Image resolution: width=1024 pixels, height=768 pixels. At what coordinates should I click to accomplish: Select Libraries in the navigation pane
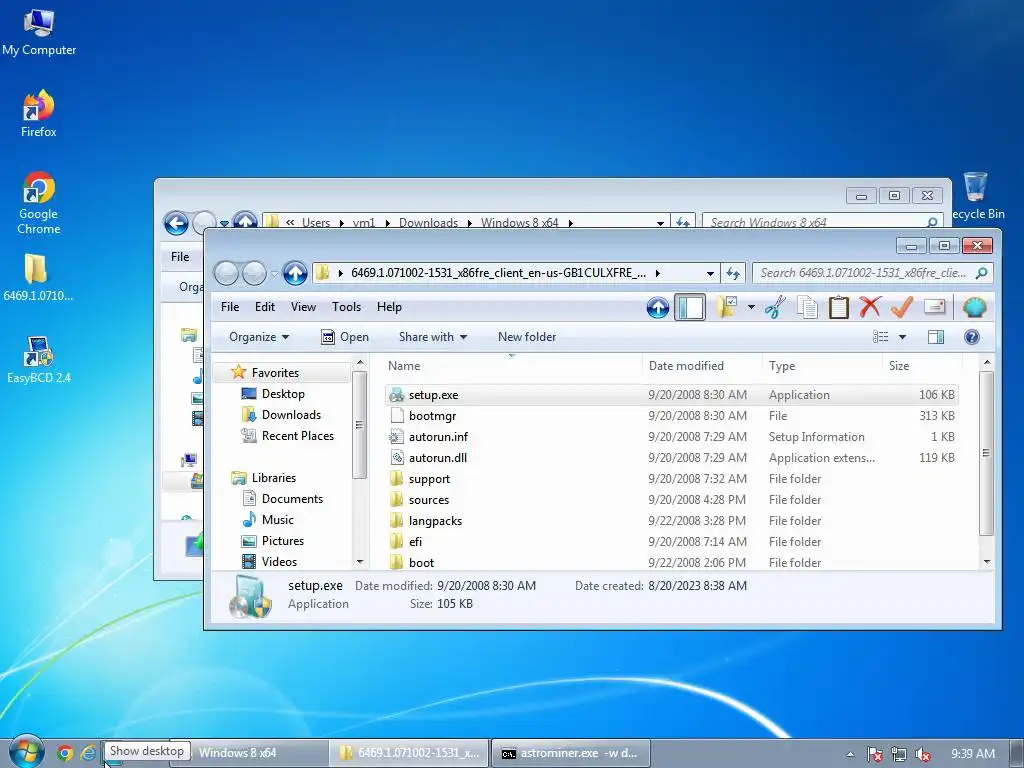[x=274, y=478]
